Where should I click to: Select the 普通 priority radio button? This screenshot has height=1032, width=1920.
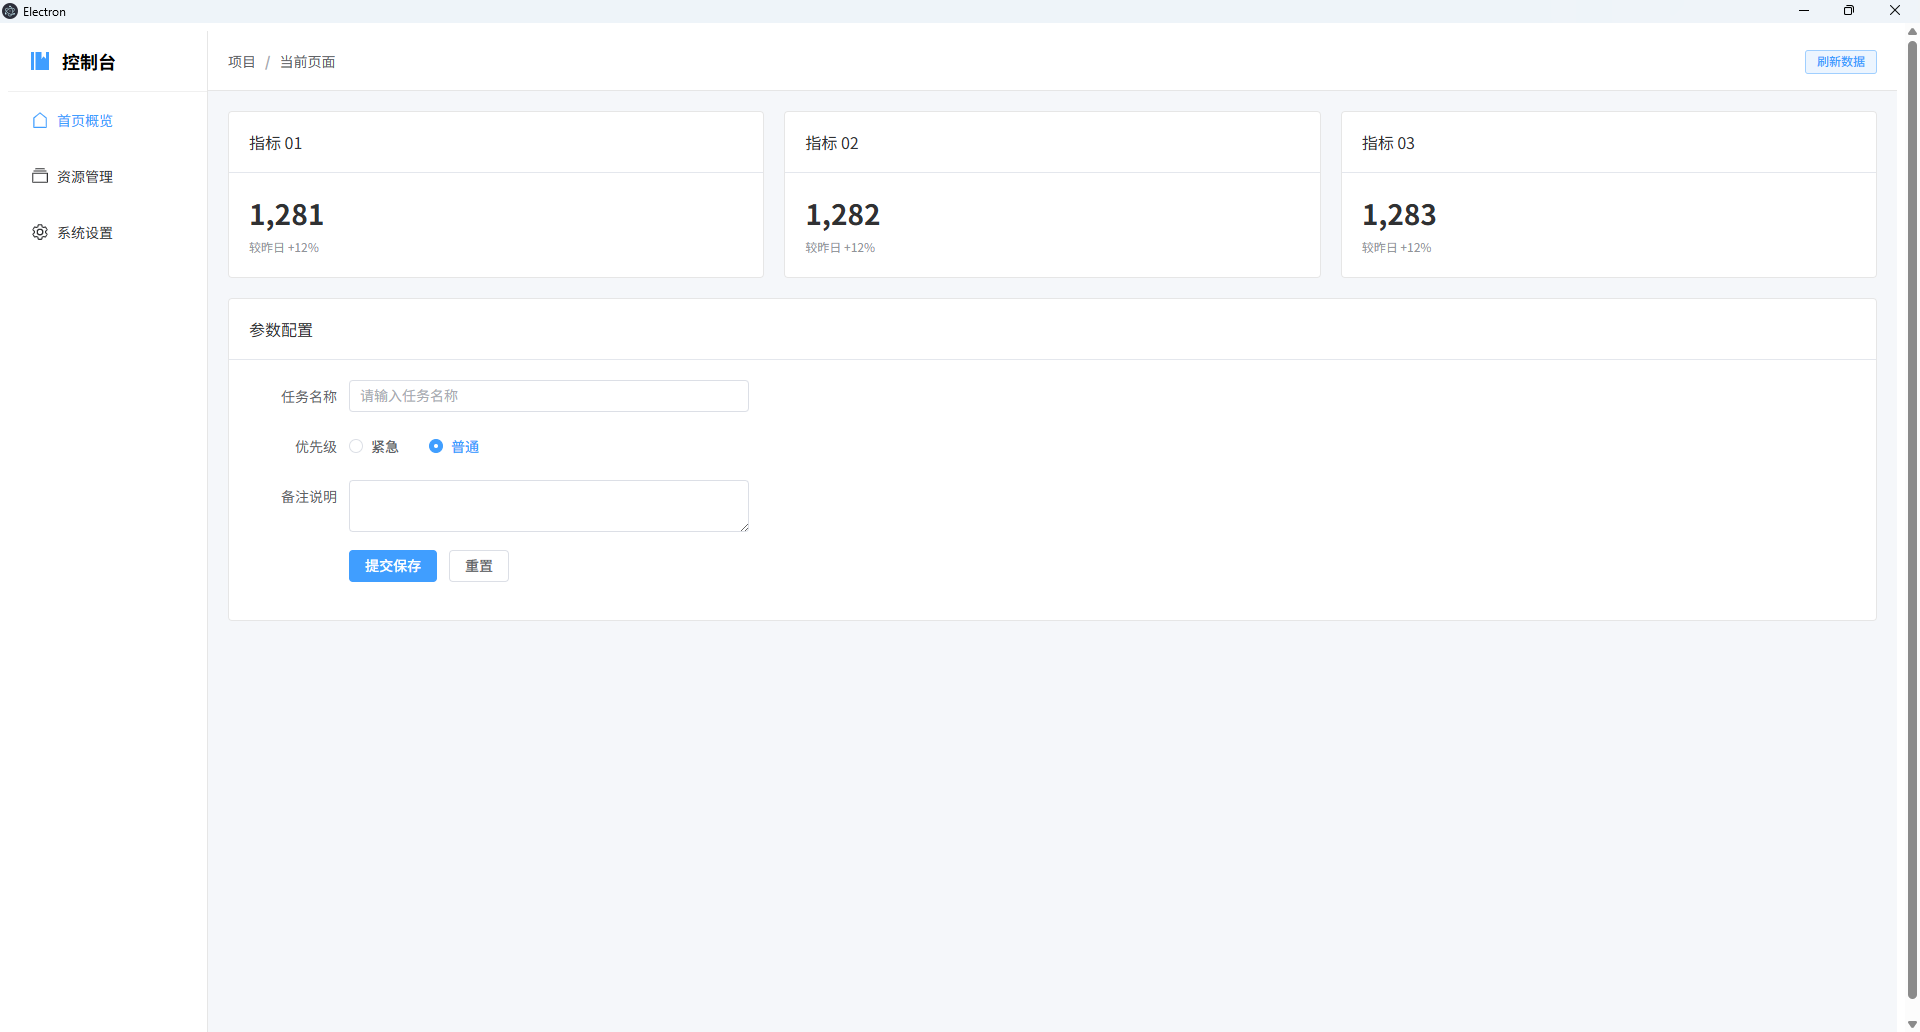point(436,447)
